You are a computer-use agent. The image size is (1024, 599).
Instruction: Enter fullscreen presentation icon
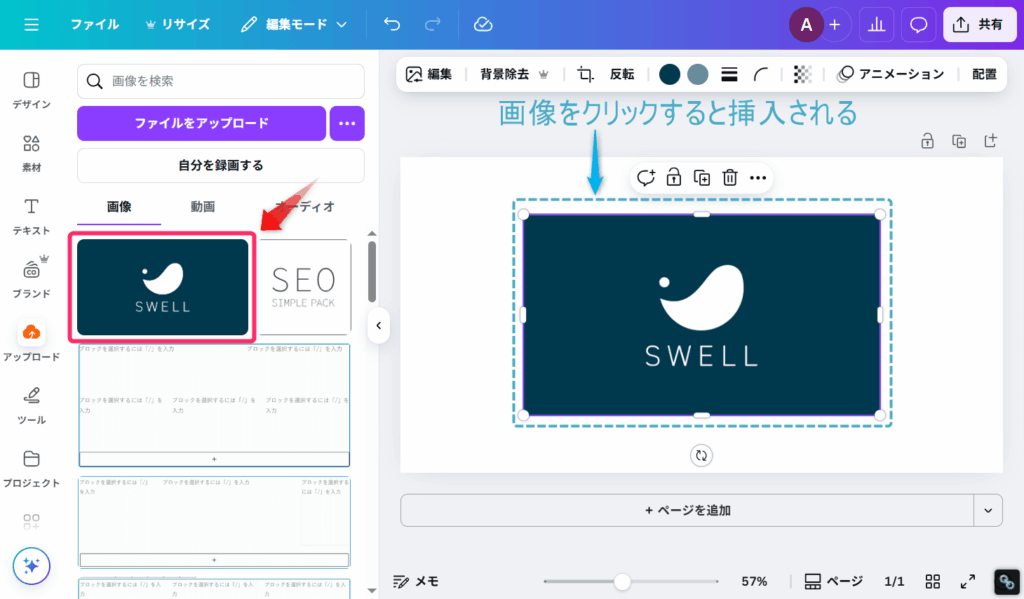pyautogui.click(x=968, y=581)
